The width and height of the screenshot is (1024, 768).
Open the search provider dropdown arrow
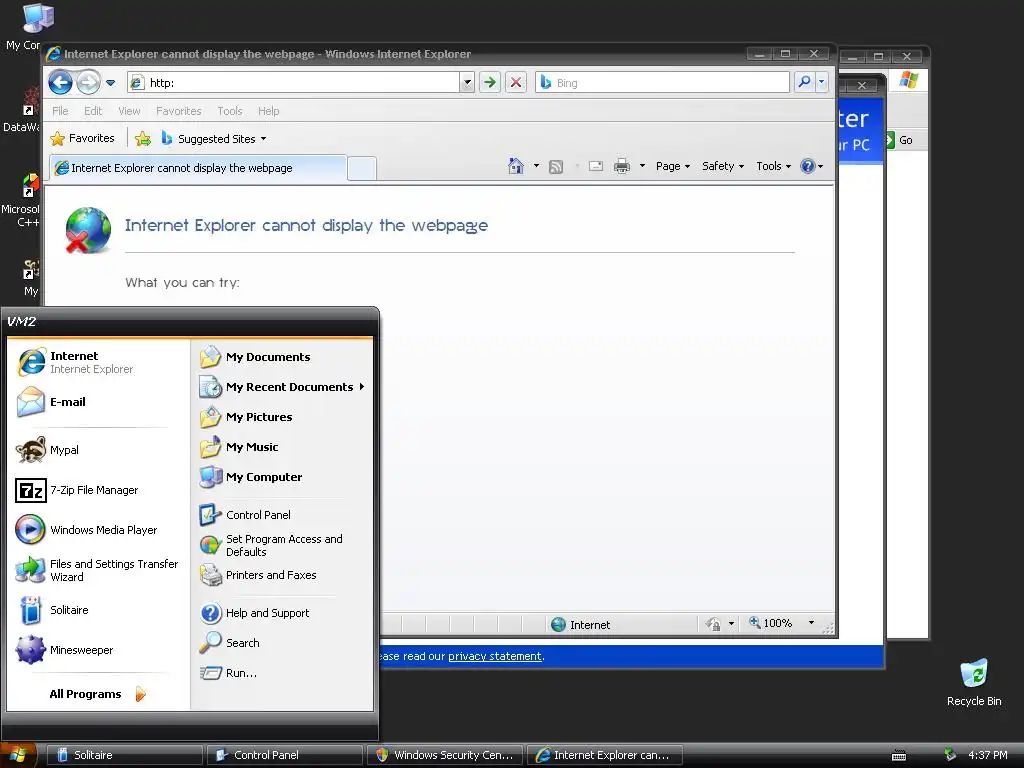point(822,82)
